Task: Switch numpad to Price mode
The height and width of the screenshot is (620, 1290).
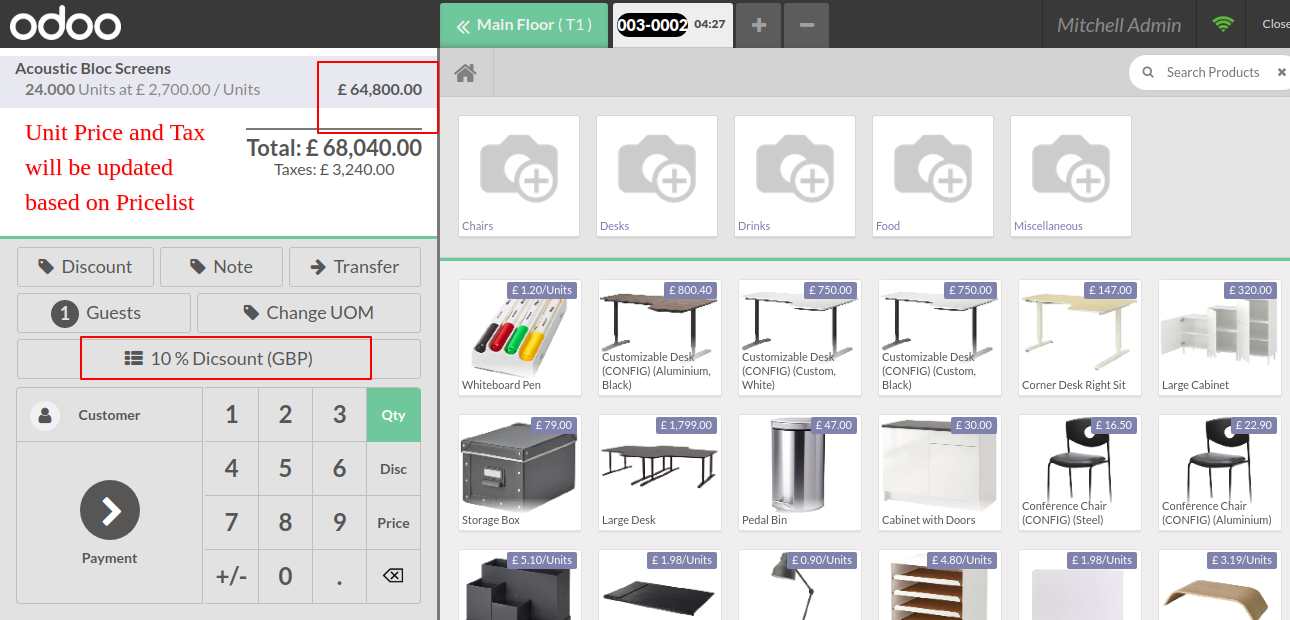Action: coord(393,522)
